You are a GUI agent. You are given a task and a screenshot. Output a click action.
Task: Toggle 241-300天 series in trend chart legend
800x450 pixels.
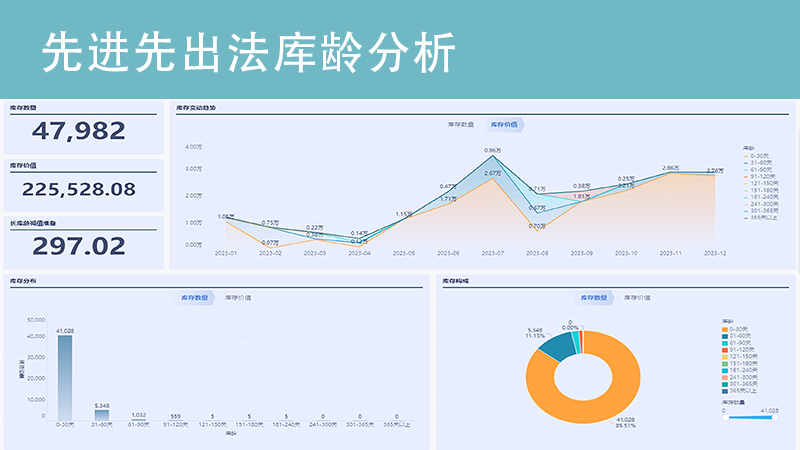[761, 204]
